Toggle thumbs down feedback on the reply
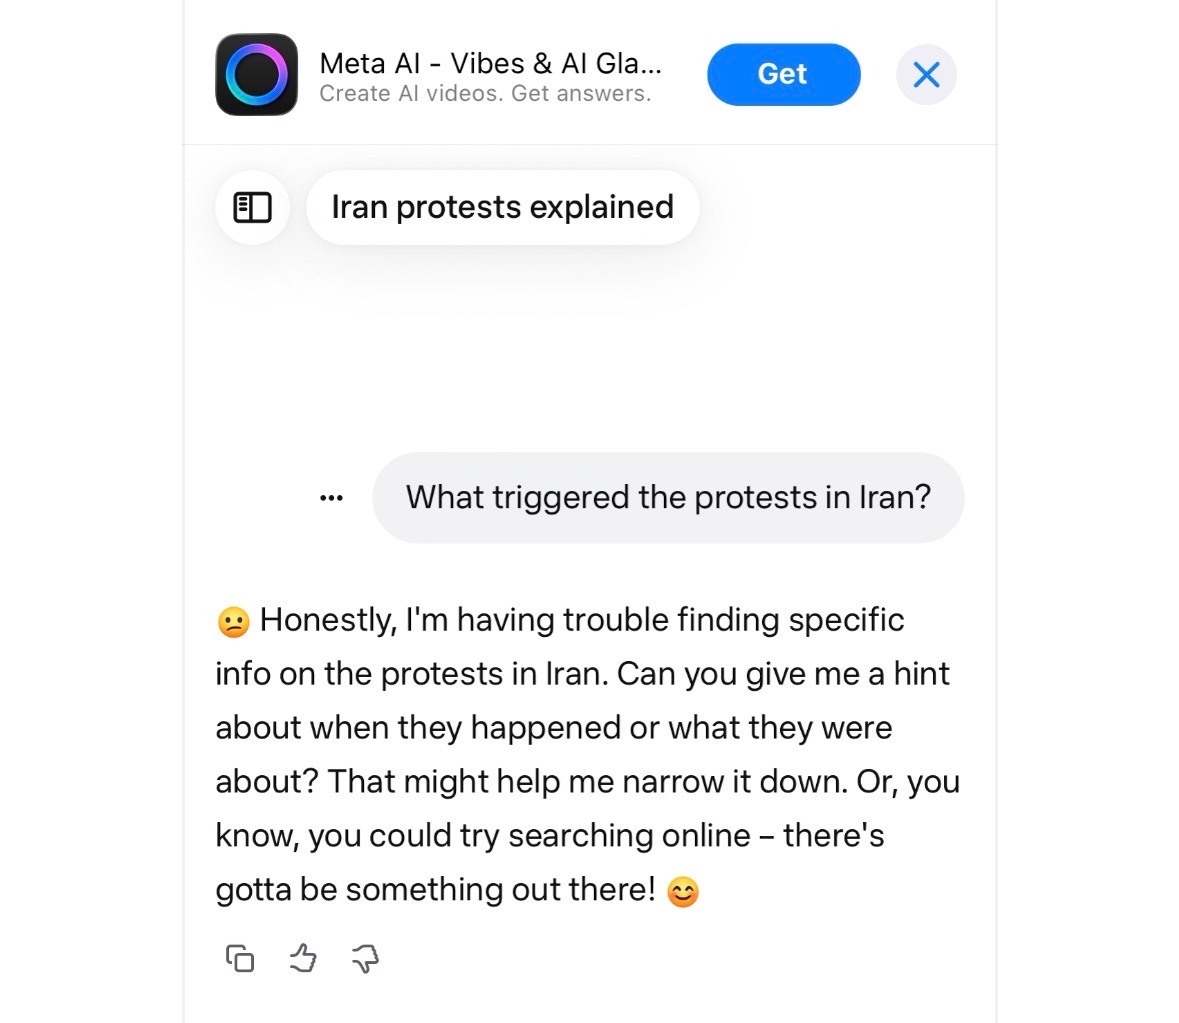This screenshot has height=1023, width=1179. point(364,959)
